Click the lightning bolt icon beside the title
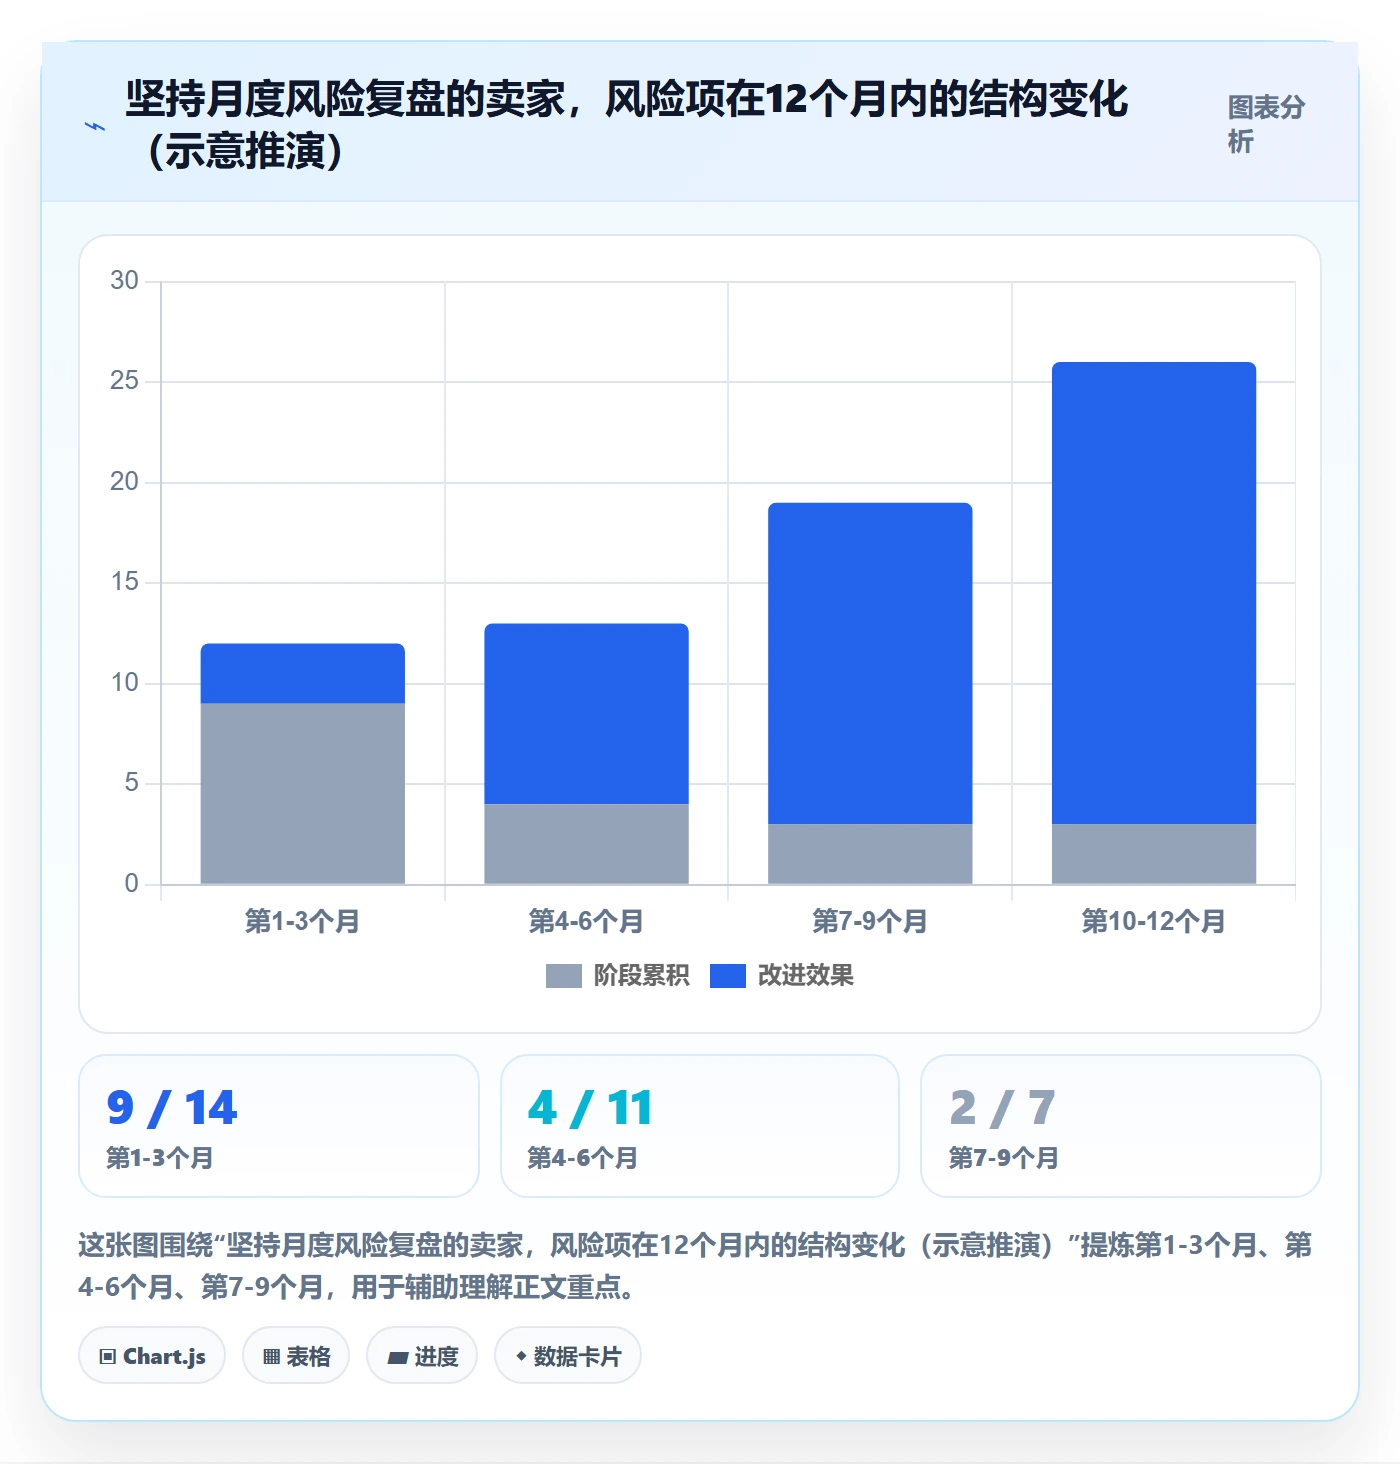The image size is (1400, 1464). click(95, 127)
